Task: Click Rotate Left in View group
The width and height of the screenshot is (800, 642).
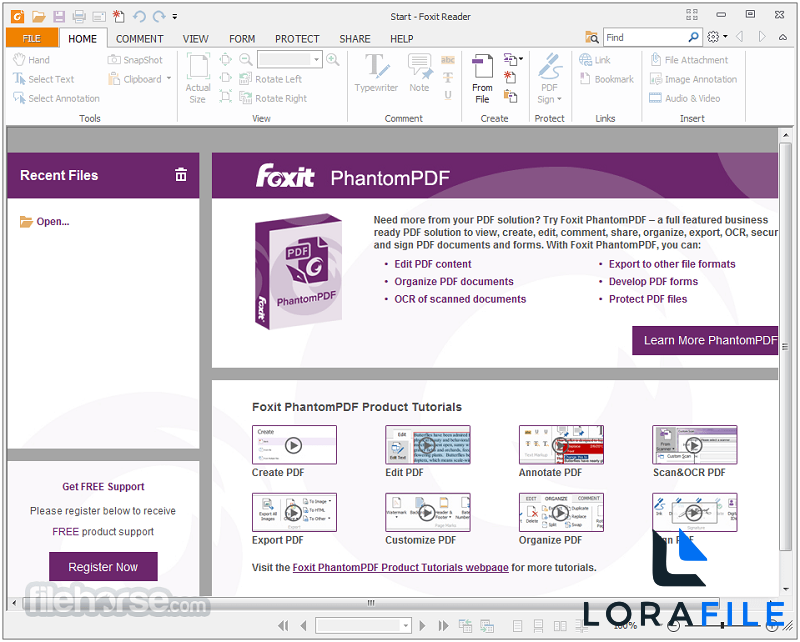Action: [x=270, y=79]
